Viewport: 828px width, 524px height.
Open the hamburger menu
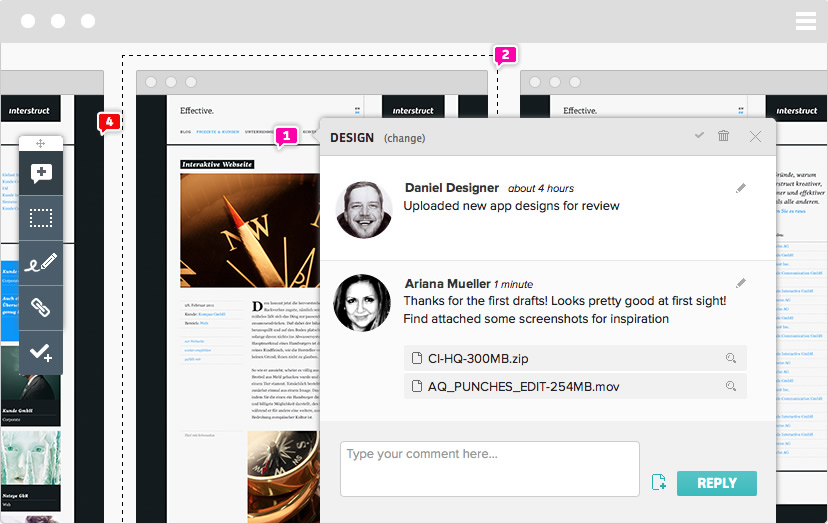(806, 21)
